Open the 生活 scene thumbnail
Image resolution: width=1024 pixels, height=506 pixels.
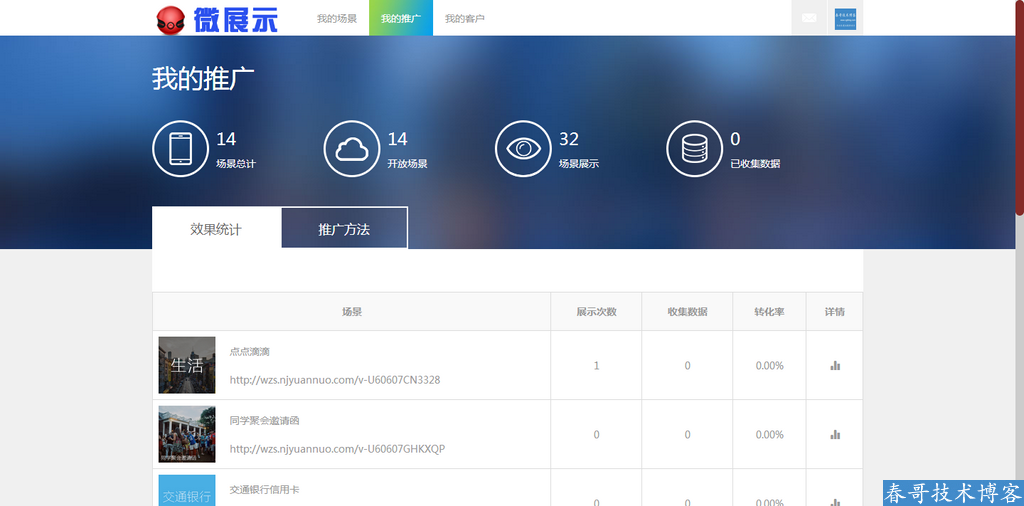pyautogui.click(x=187, y=365)
